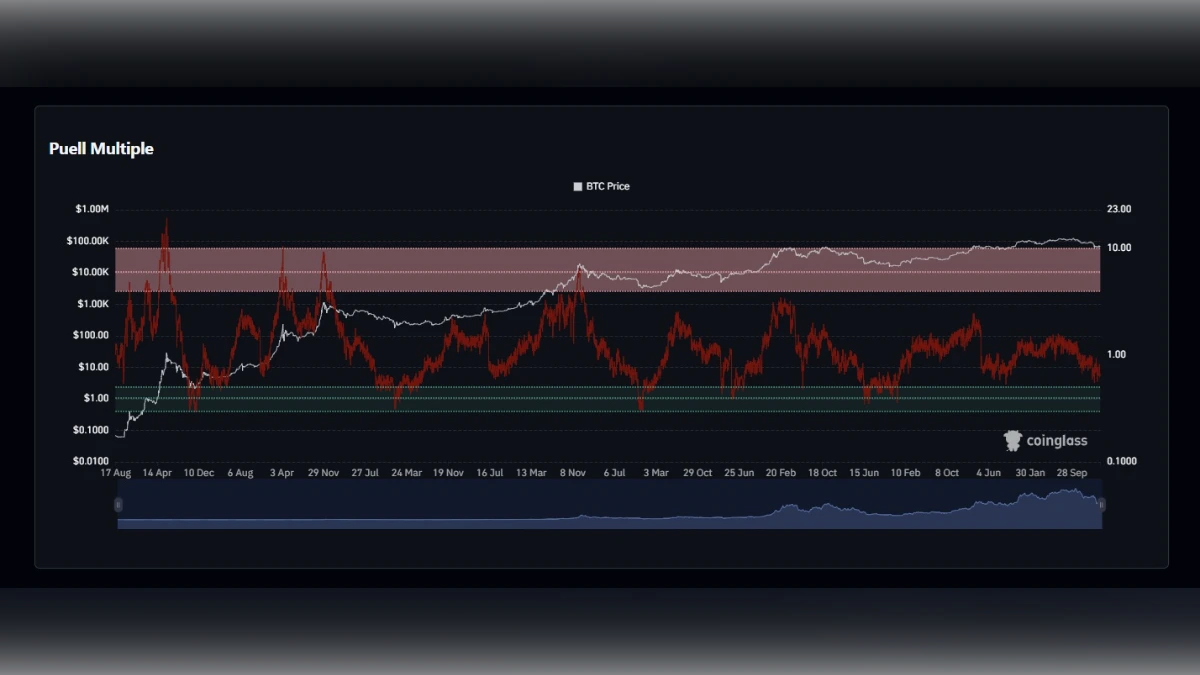The height and width of the screenshot is (675, 1200).
Task: Click the $100.00K left axis label
Action: (x=87, y=241)
